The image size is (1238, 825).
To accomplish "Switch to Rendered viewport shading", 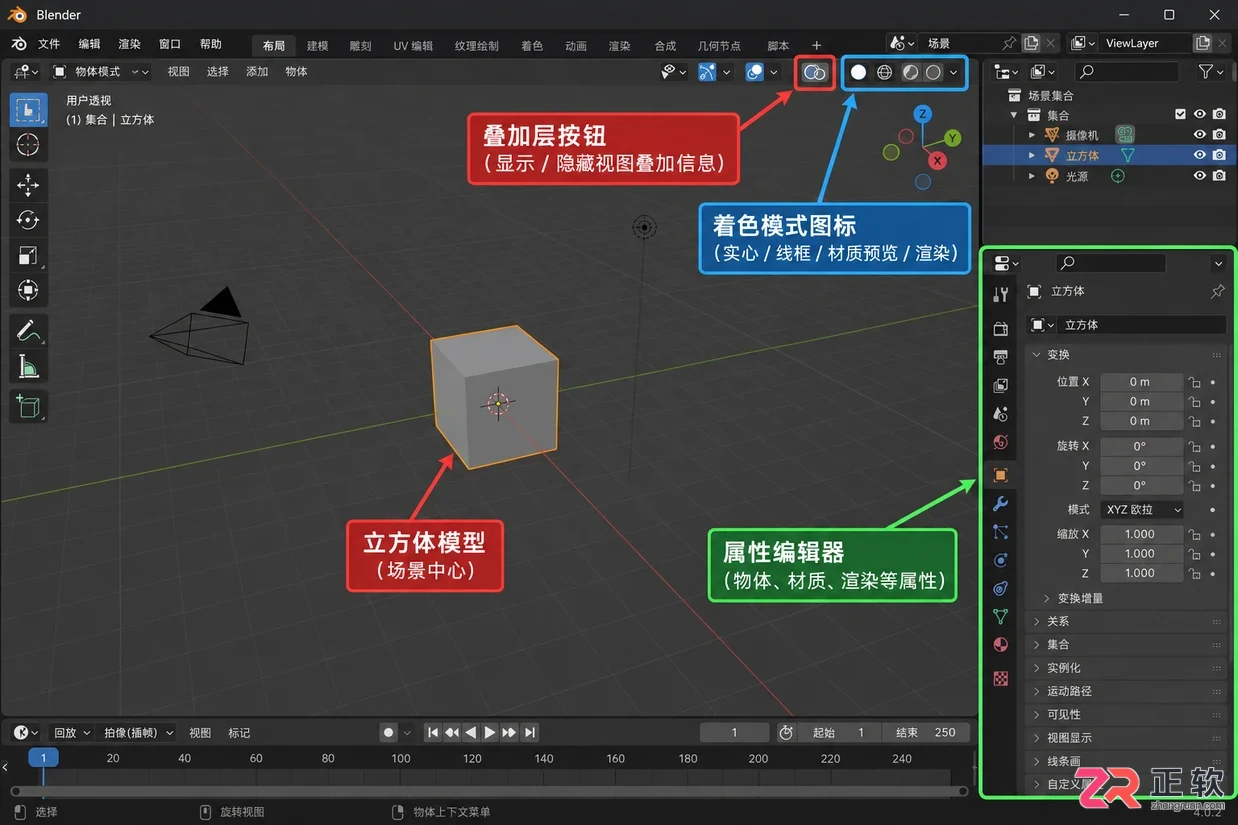I will pyautogui.click(x=933, y=72).
